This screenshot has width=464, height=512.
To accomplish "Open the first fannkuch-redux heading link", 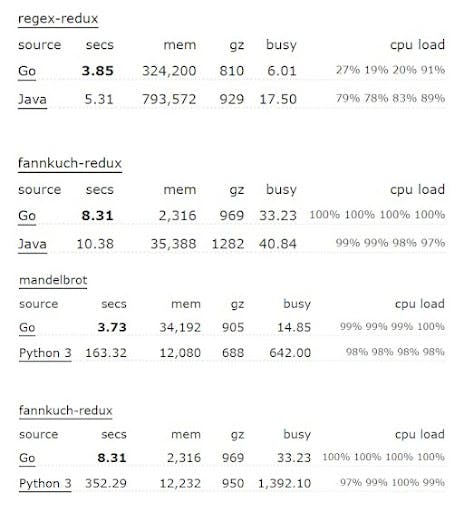I will [70, 163].
